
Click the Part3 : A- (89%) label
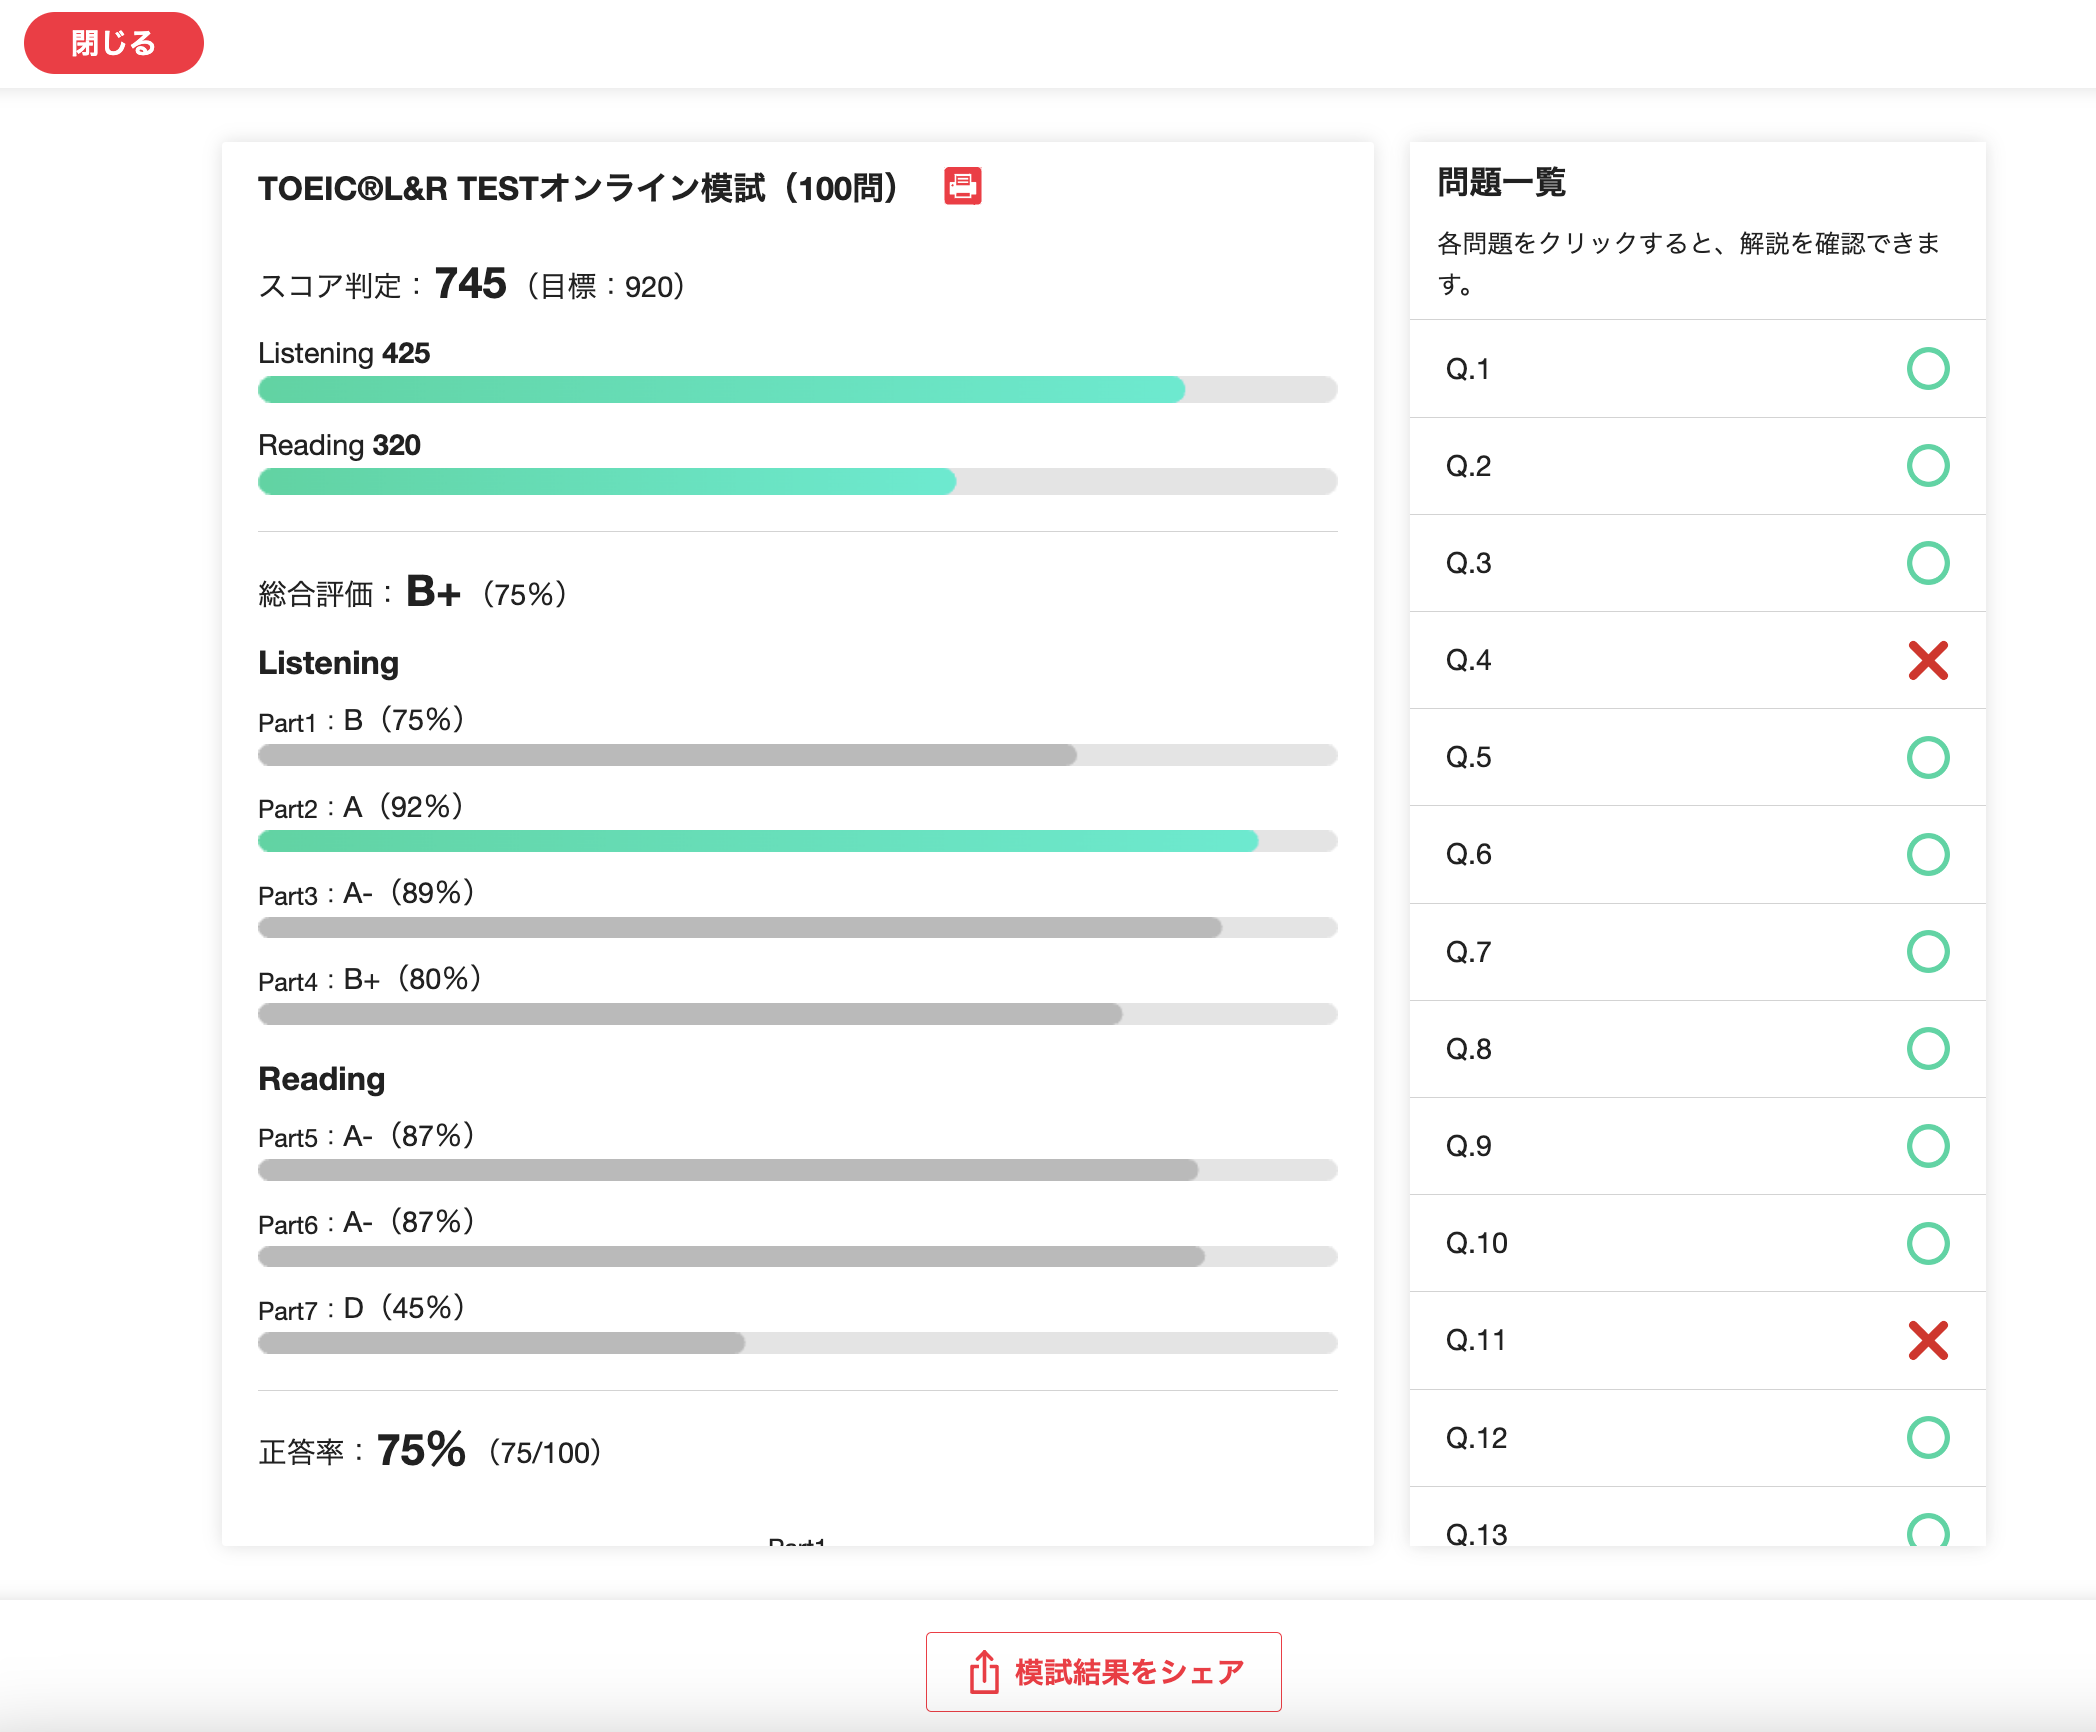click(x=367, y=893)
